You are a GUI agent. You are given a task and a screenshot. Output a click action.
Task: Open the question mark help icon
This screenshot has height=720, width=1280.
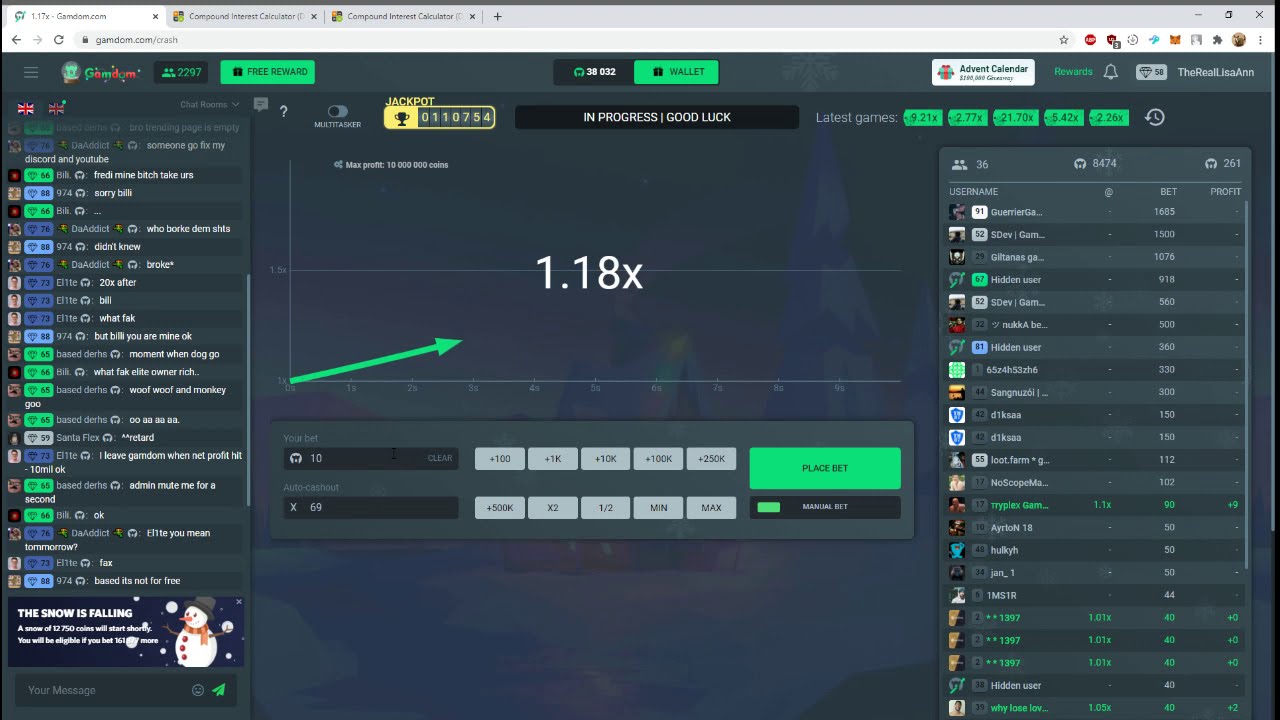(284, 112)
